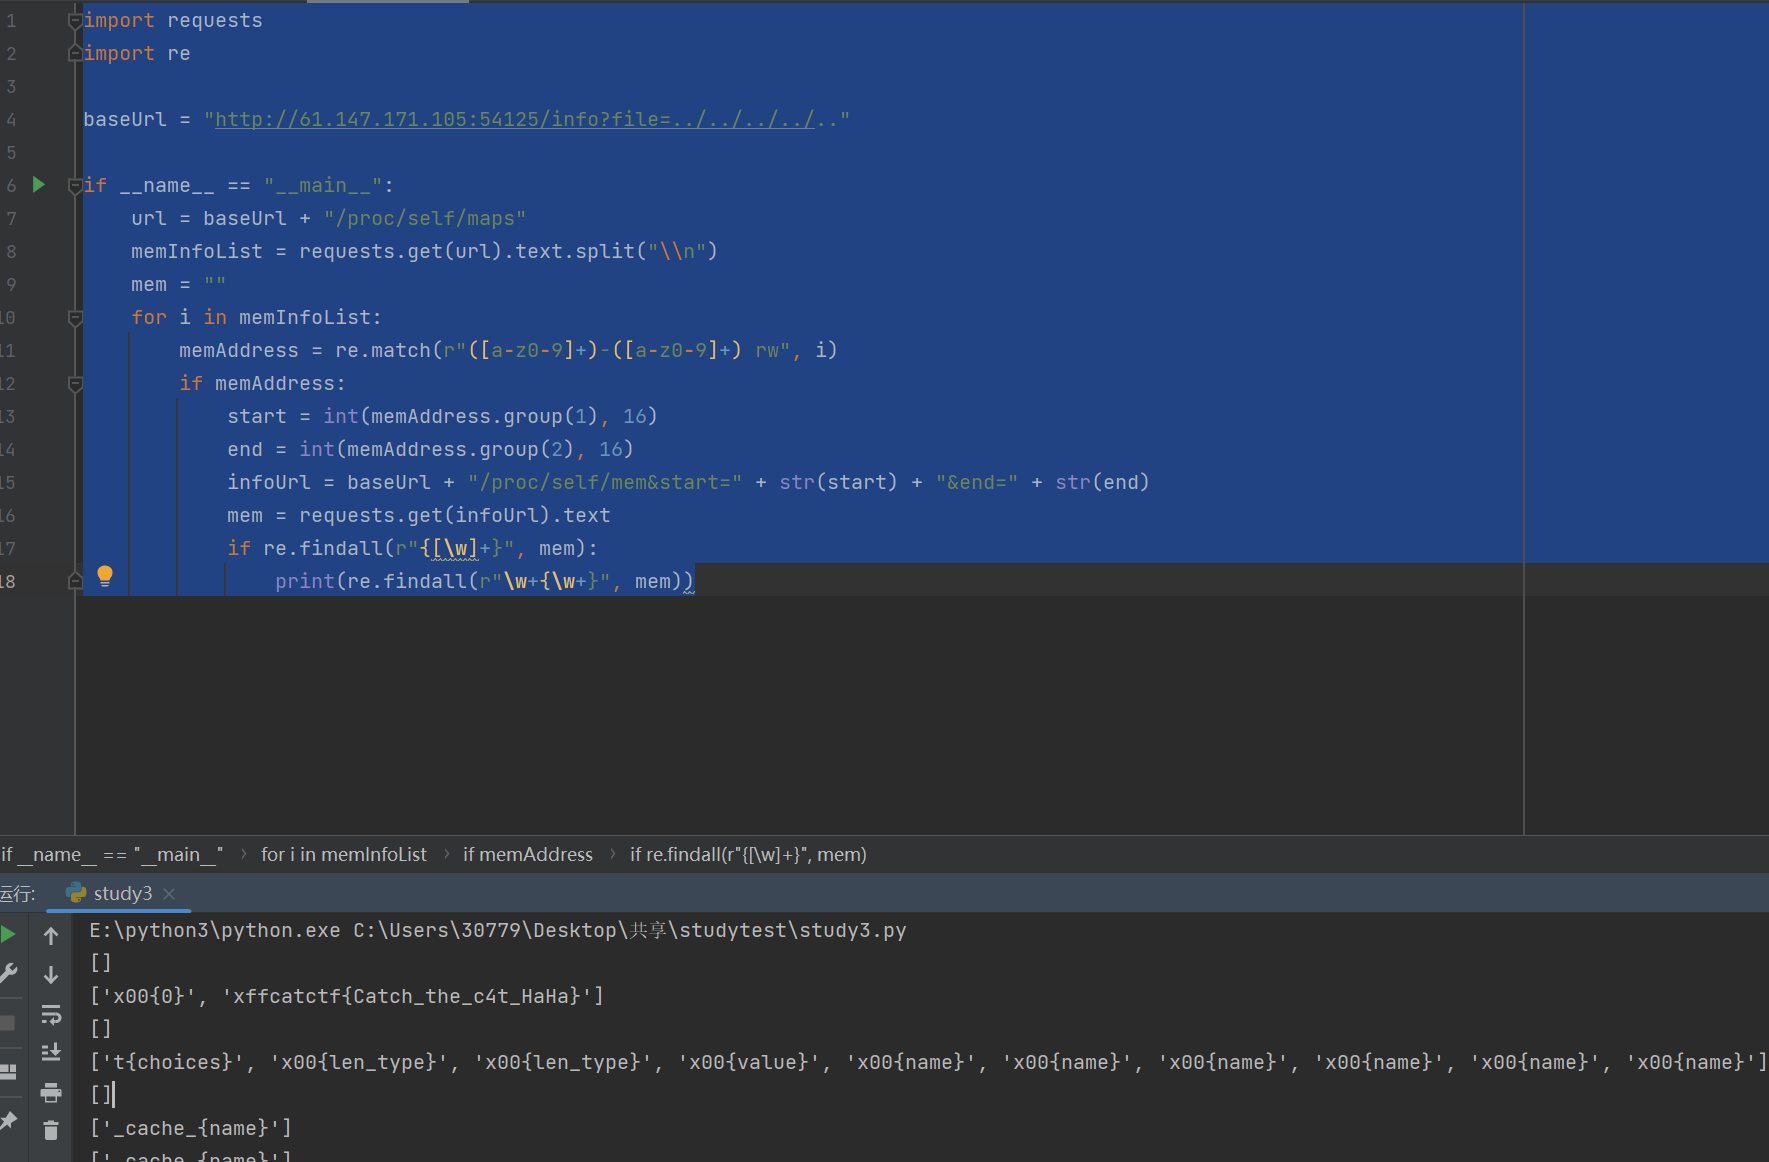
Task: Collapse the if __name__ block at line 6
Action: (x=75, y=185)
